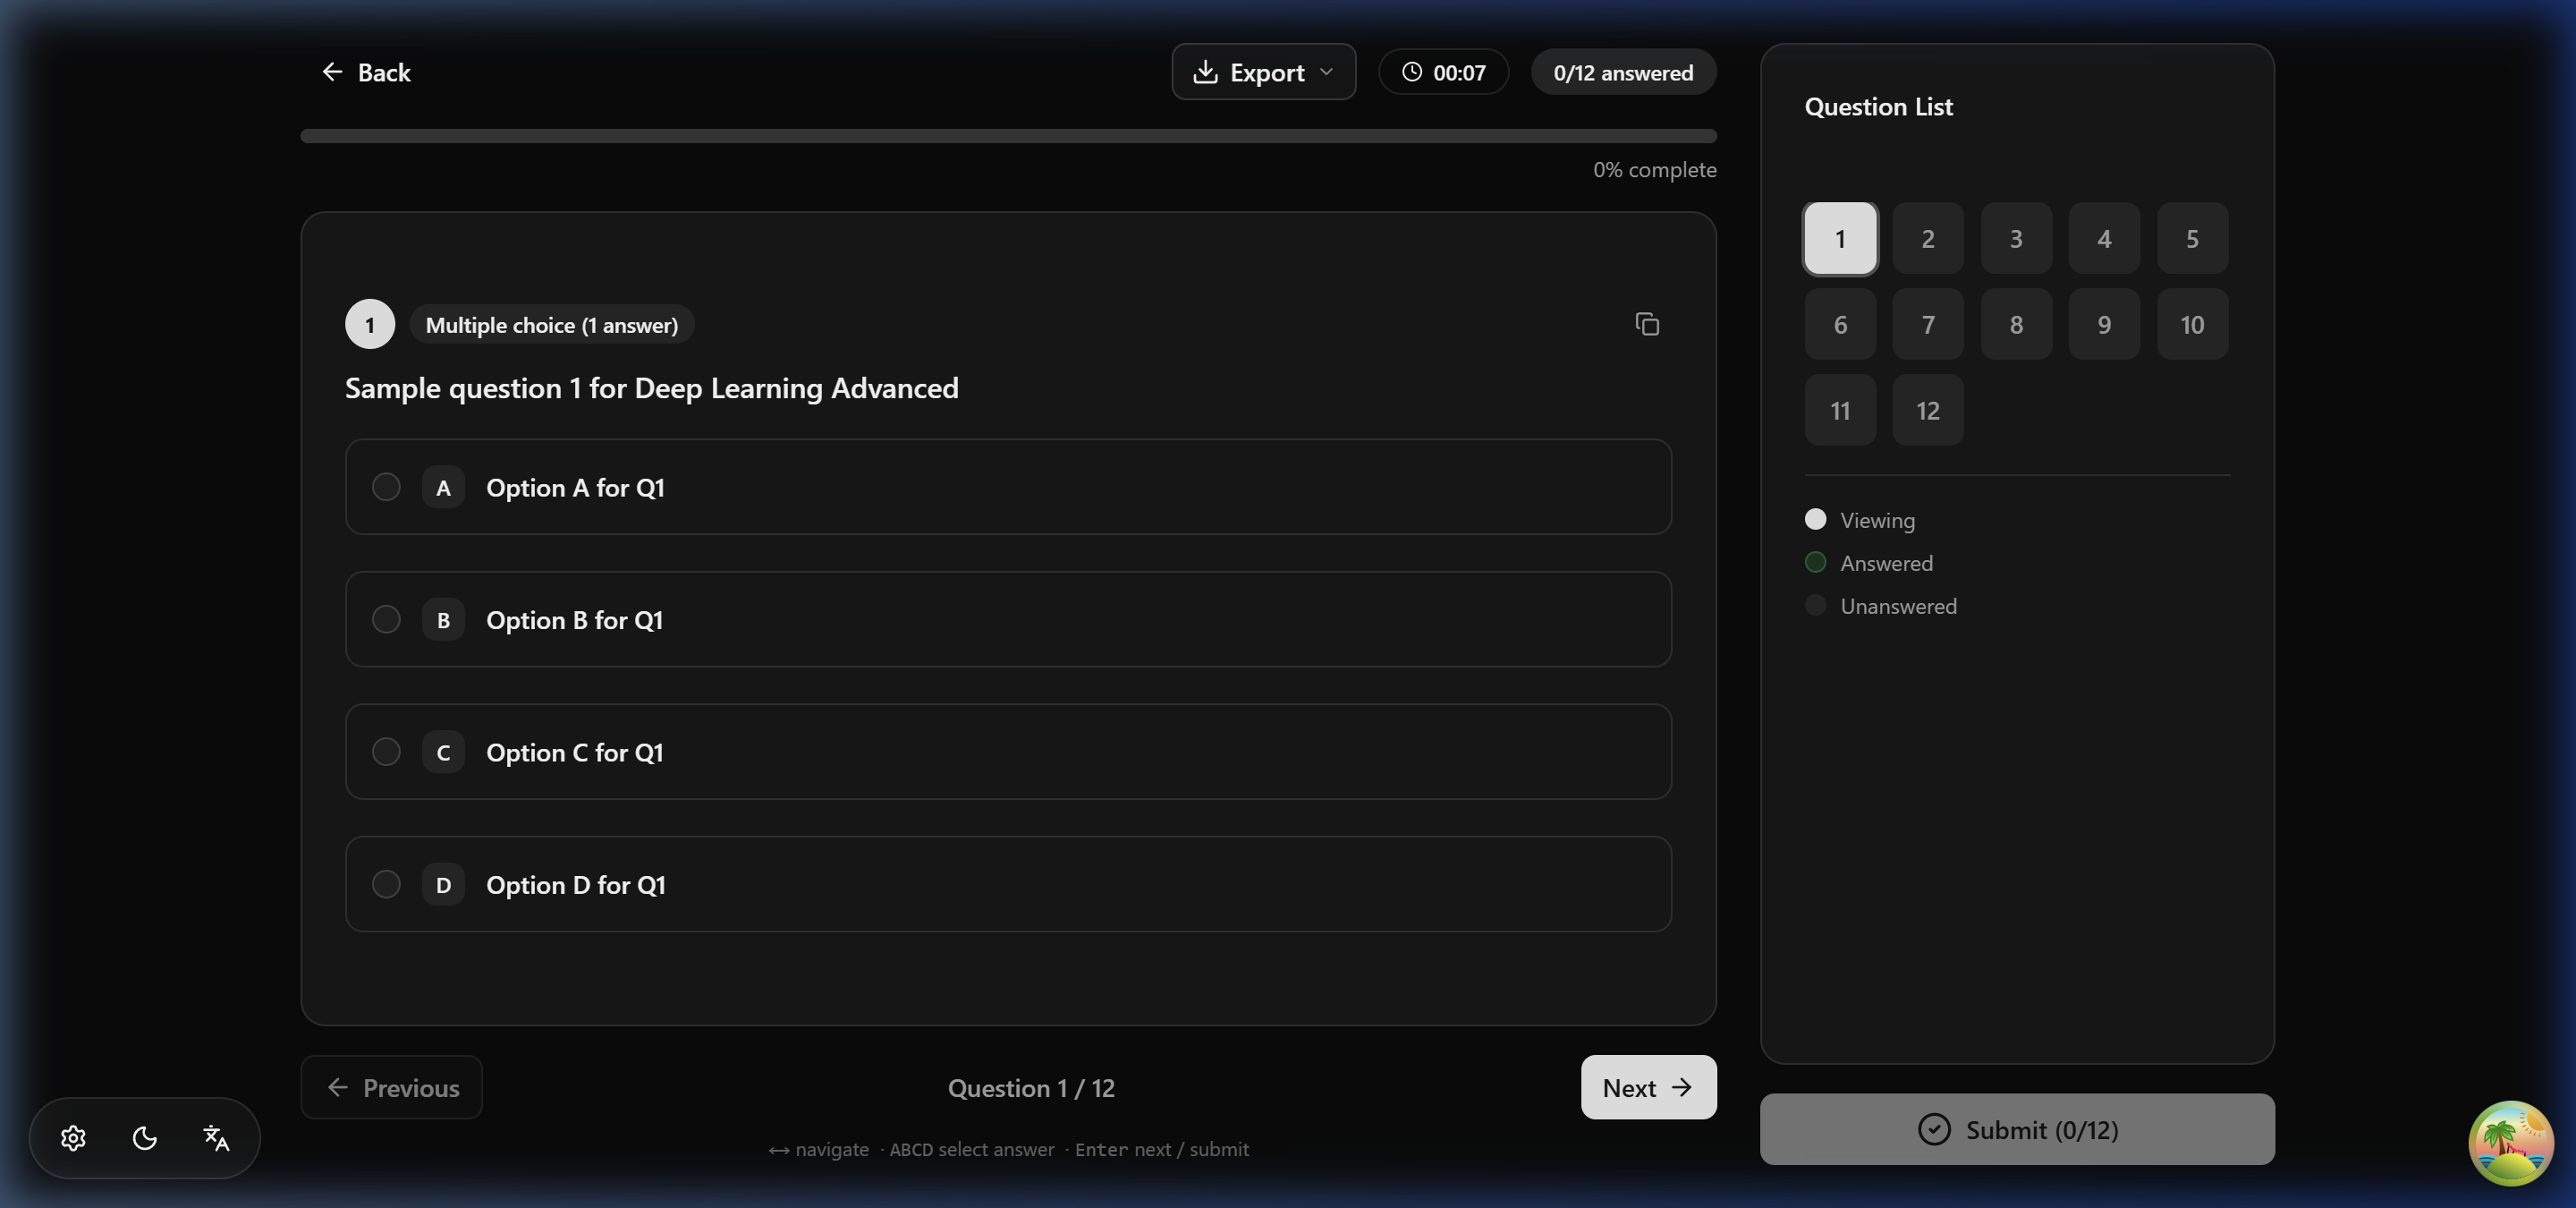Advance with the Next button
The height and width of the screenshot is (1208, 2576).
[1647, 1087]
